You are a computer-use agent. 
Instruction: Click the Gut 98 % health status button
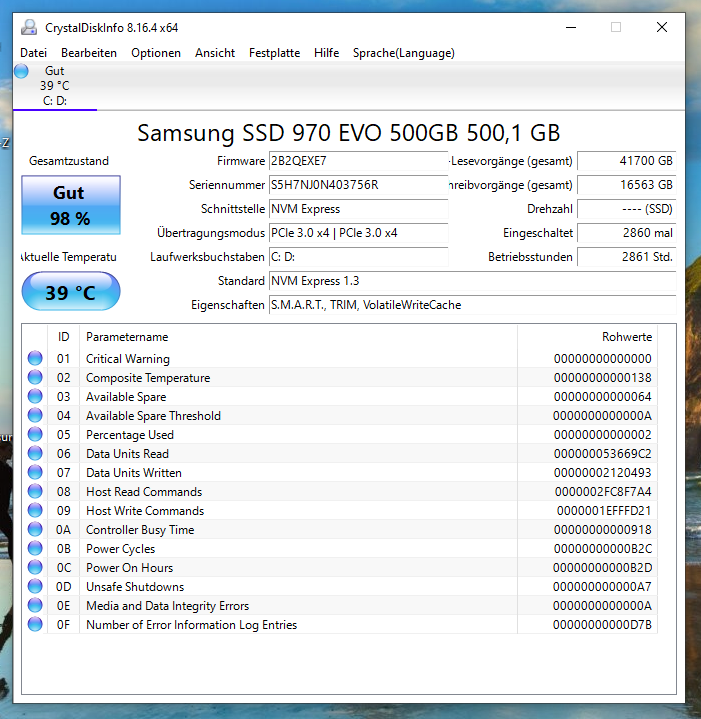click(71, 205)
